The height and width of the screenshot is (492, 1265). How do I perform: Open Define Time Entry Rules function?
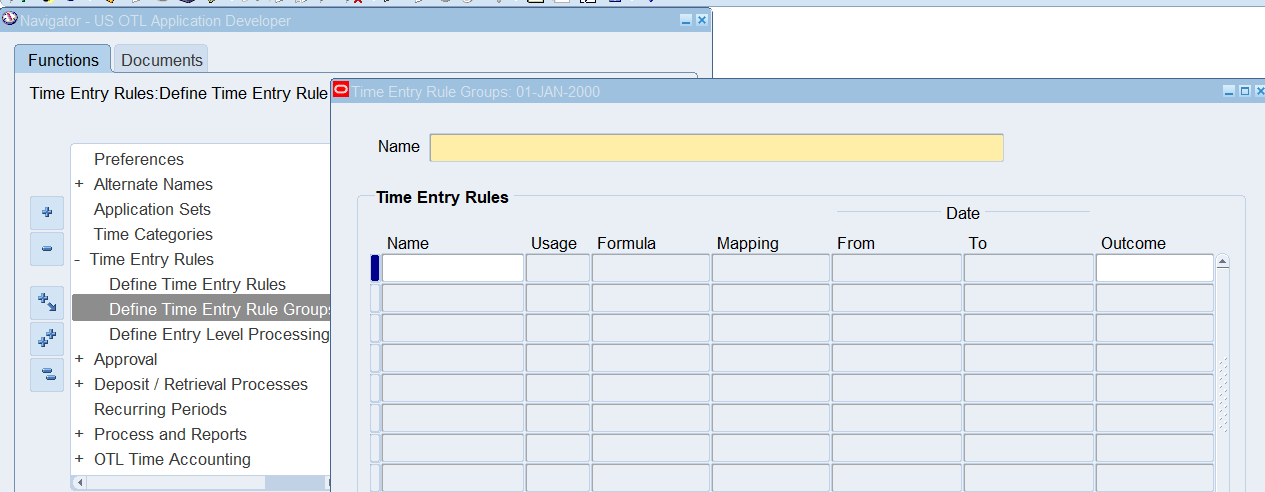(x=197, y=284)
